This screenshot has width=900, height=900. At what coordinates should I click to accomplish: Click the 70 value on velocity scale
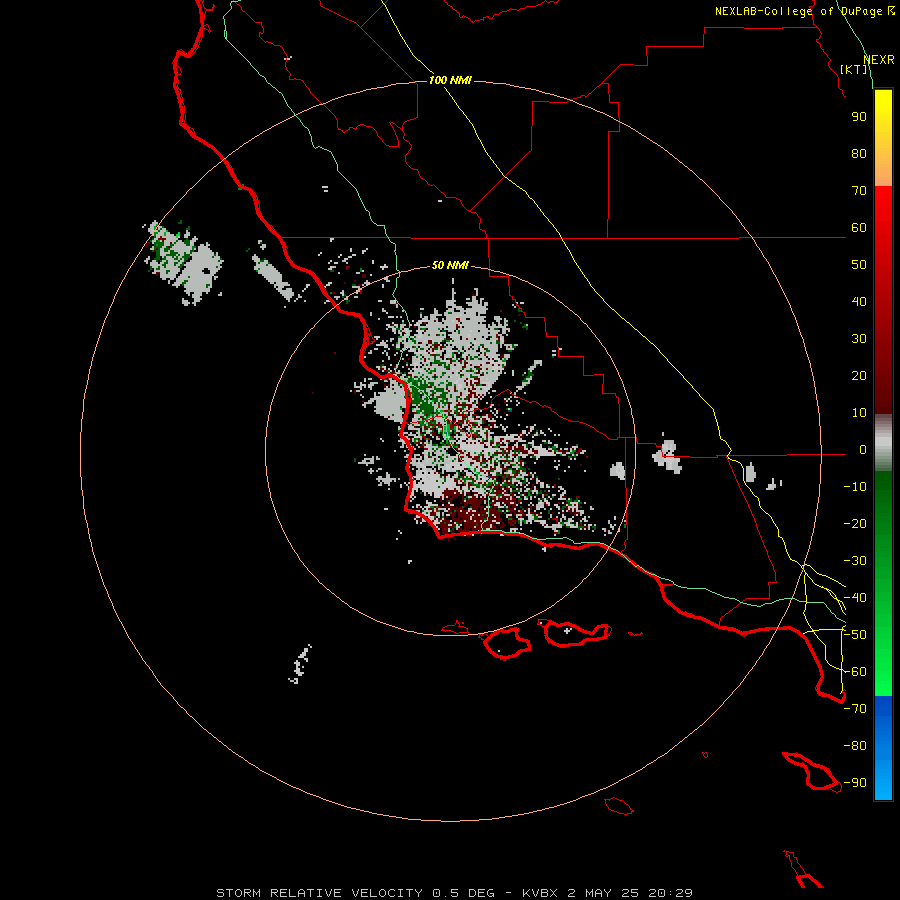coord(859,191)
